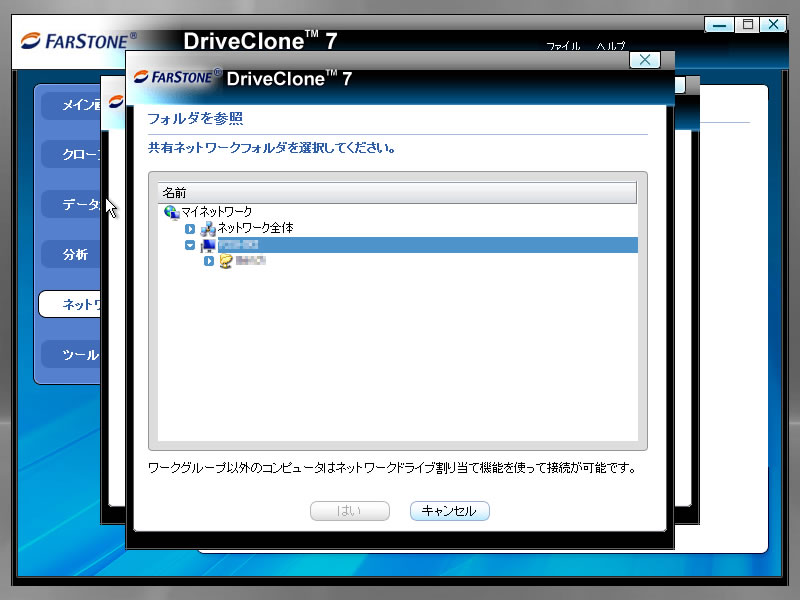Select the blurred shared folder entry

pyautogui.click(x=251, y=261)
